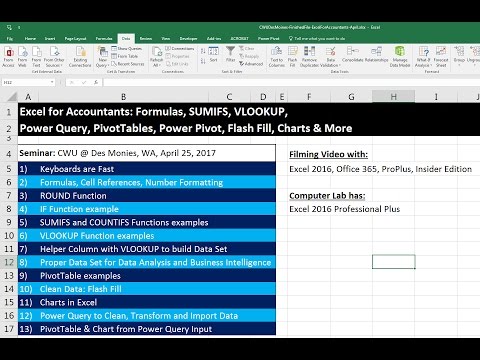Click the Consolidate tool
Viewport: 480px width, 360px height.
tap(353, 54)
